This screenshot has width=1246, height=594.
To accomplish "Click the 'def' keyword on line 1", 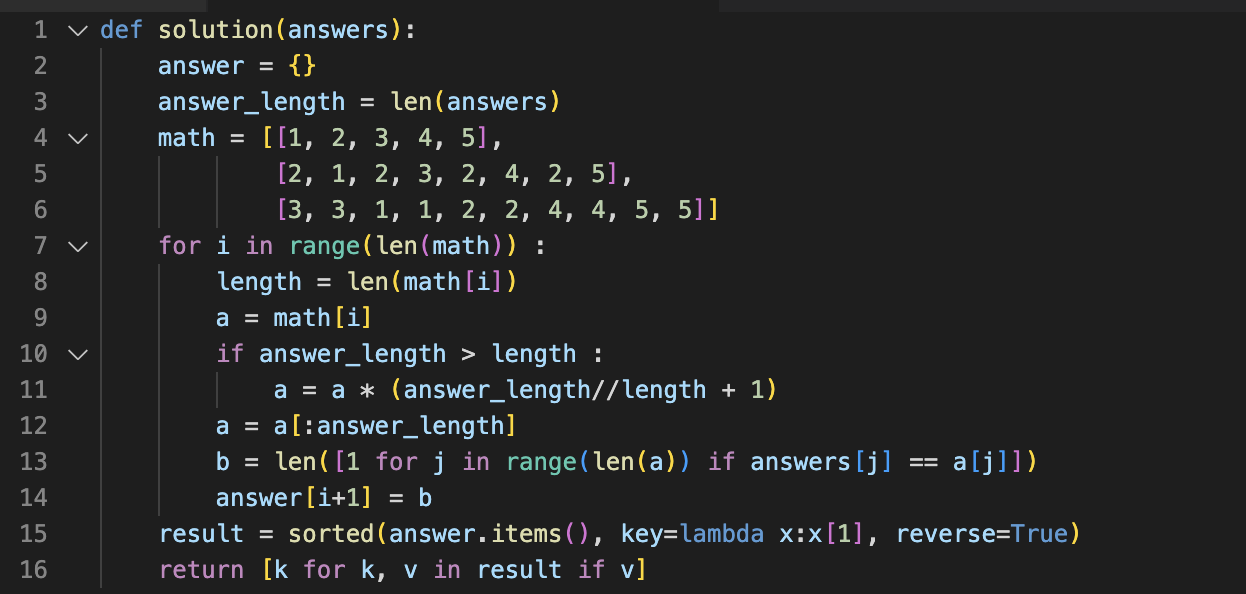I will click(x=121, y=30).
